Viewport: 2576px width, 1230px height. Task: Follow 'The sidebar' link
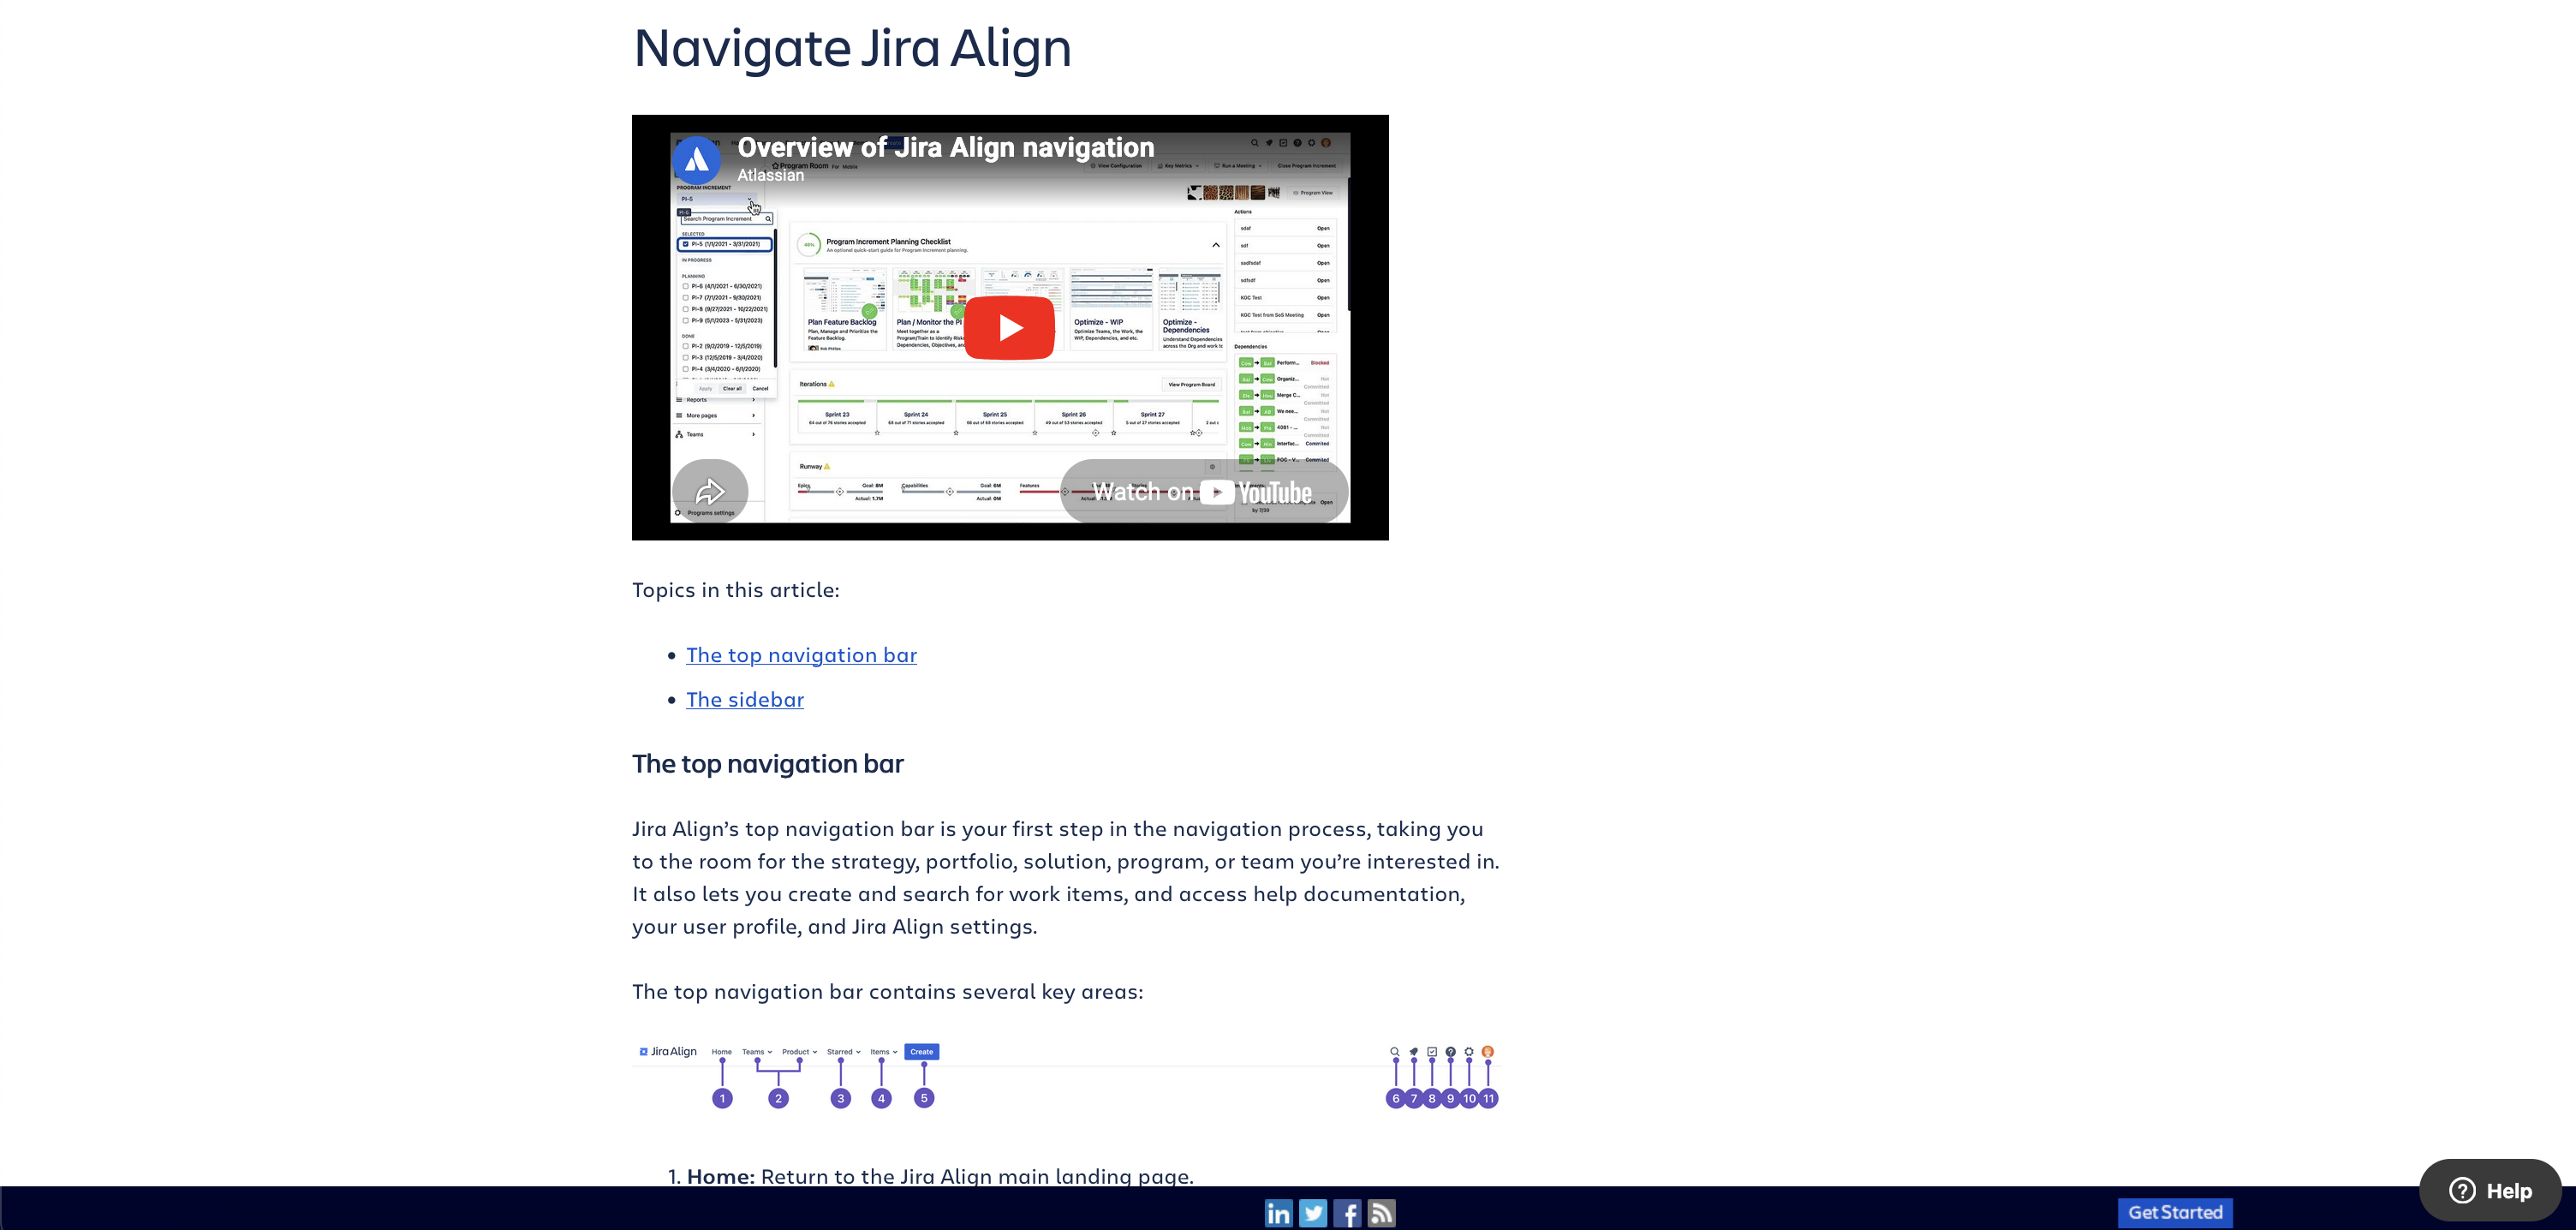pos(745,700)
